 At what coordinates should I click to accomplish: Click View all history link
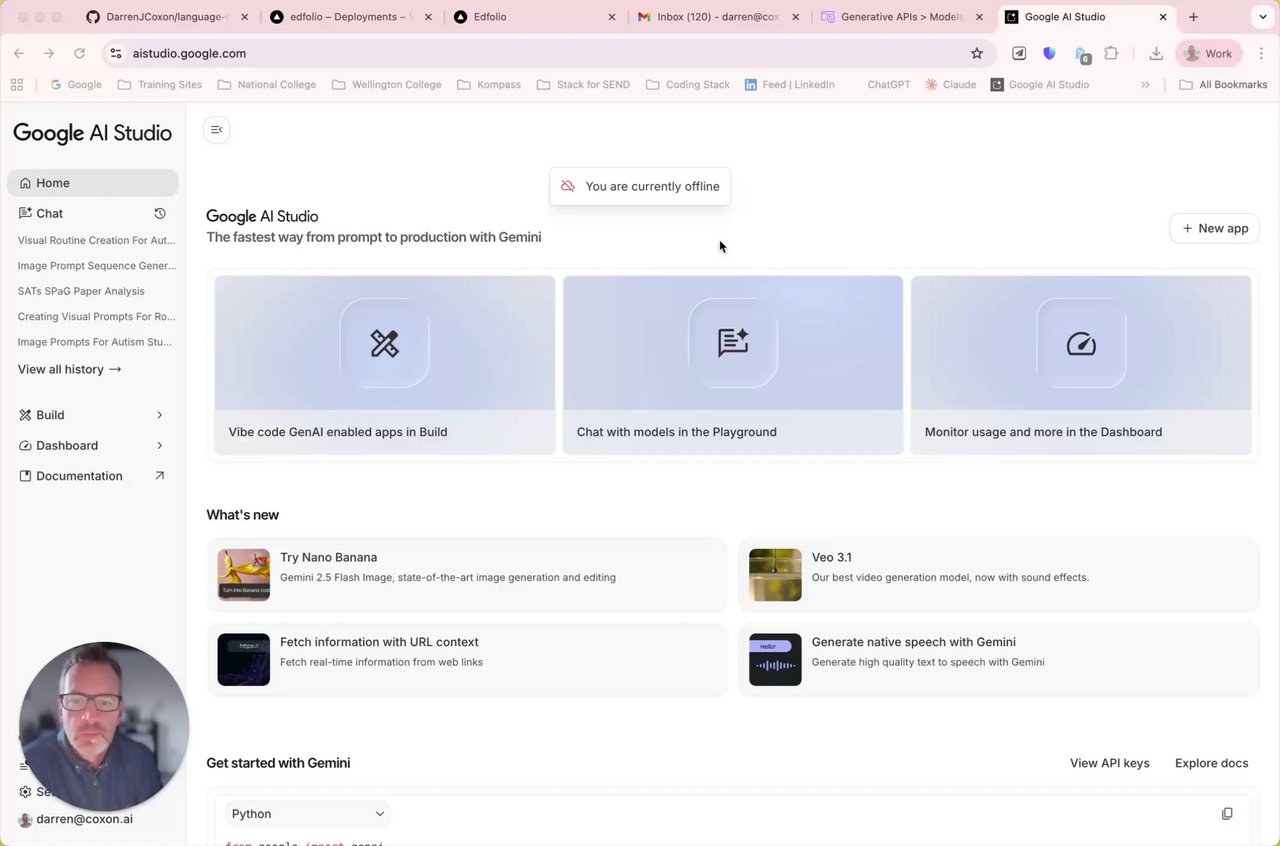coord(70,369)
